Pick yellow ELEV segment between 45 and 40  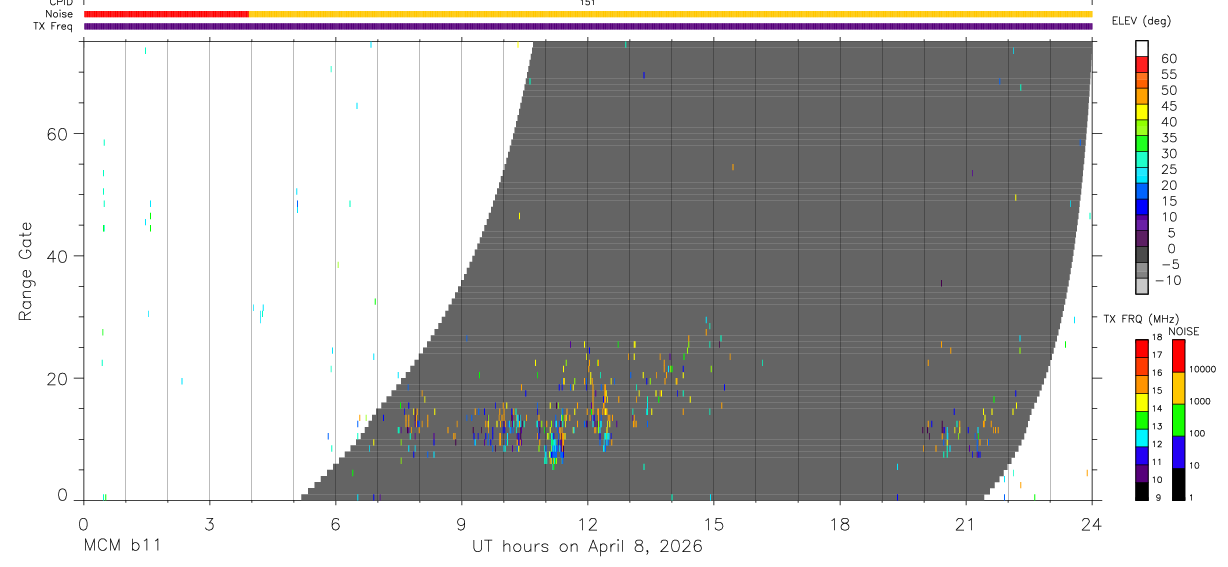click(x=1142, y=113)
